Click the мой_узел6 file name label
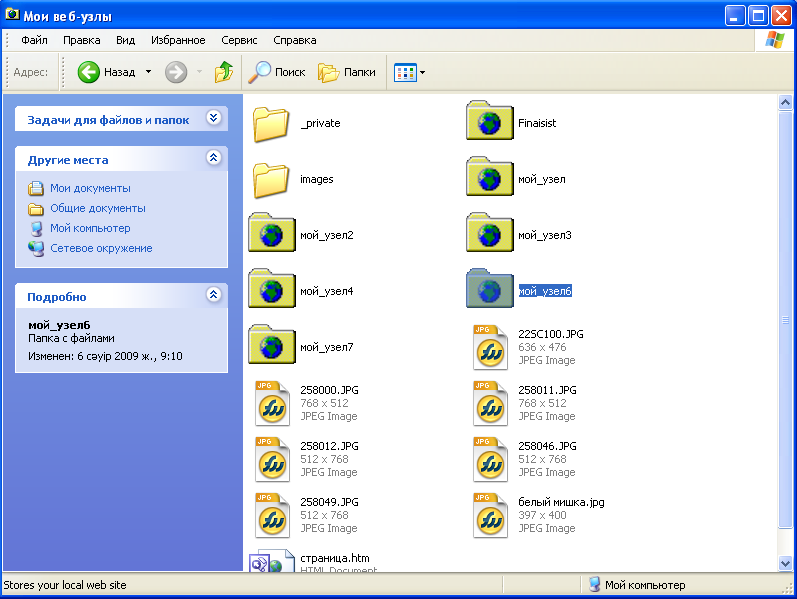Viewport: 797px width, 599px height. click(545, 291)
